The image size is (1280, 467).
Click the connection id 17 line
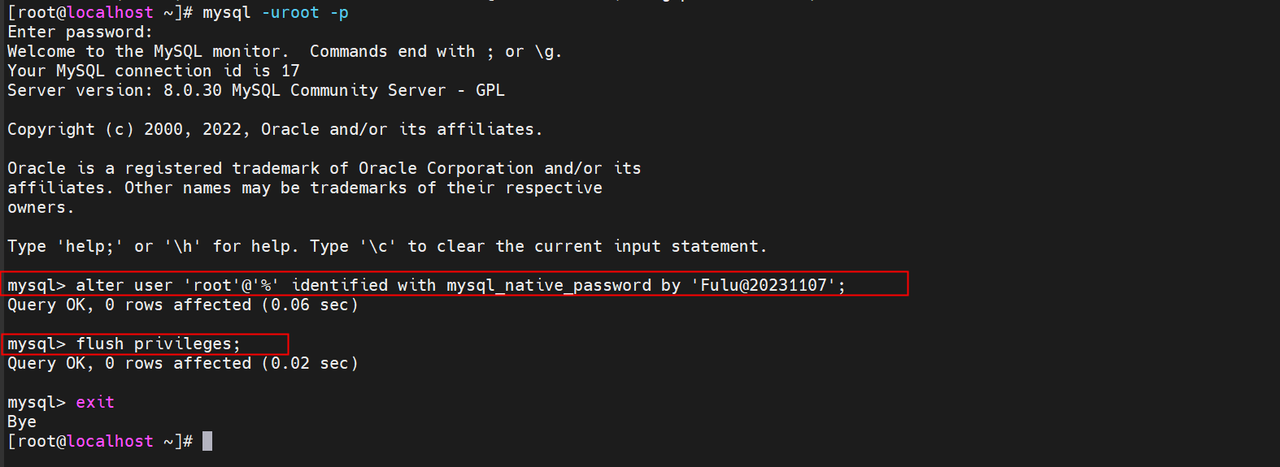153,71
